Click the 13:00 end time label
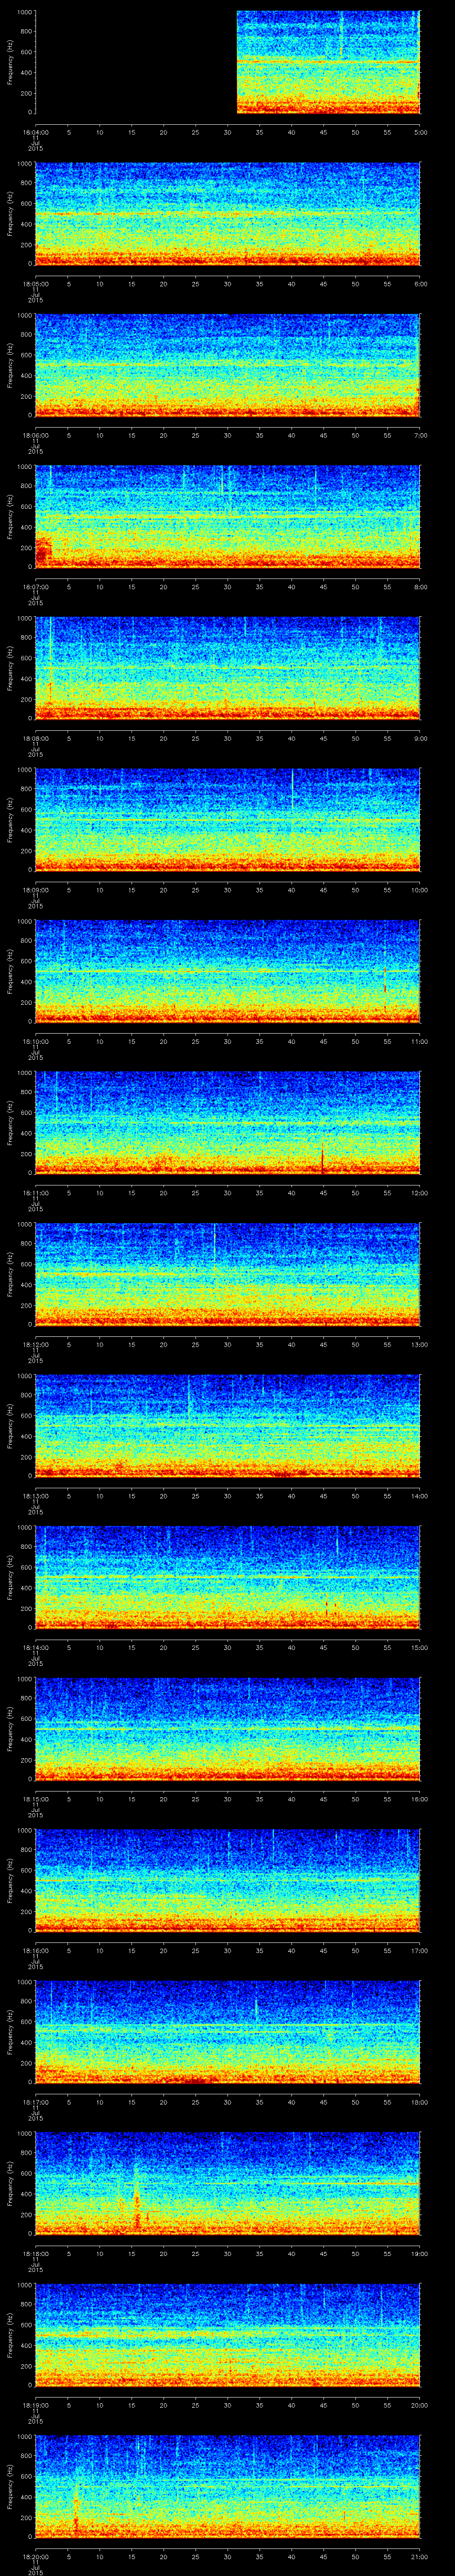 [x=419, y=1344]
